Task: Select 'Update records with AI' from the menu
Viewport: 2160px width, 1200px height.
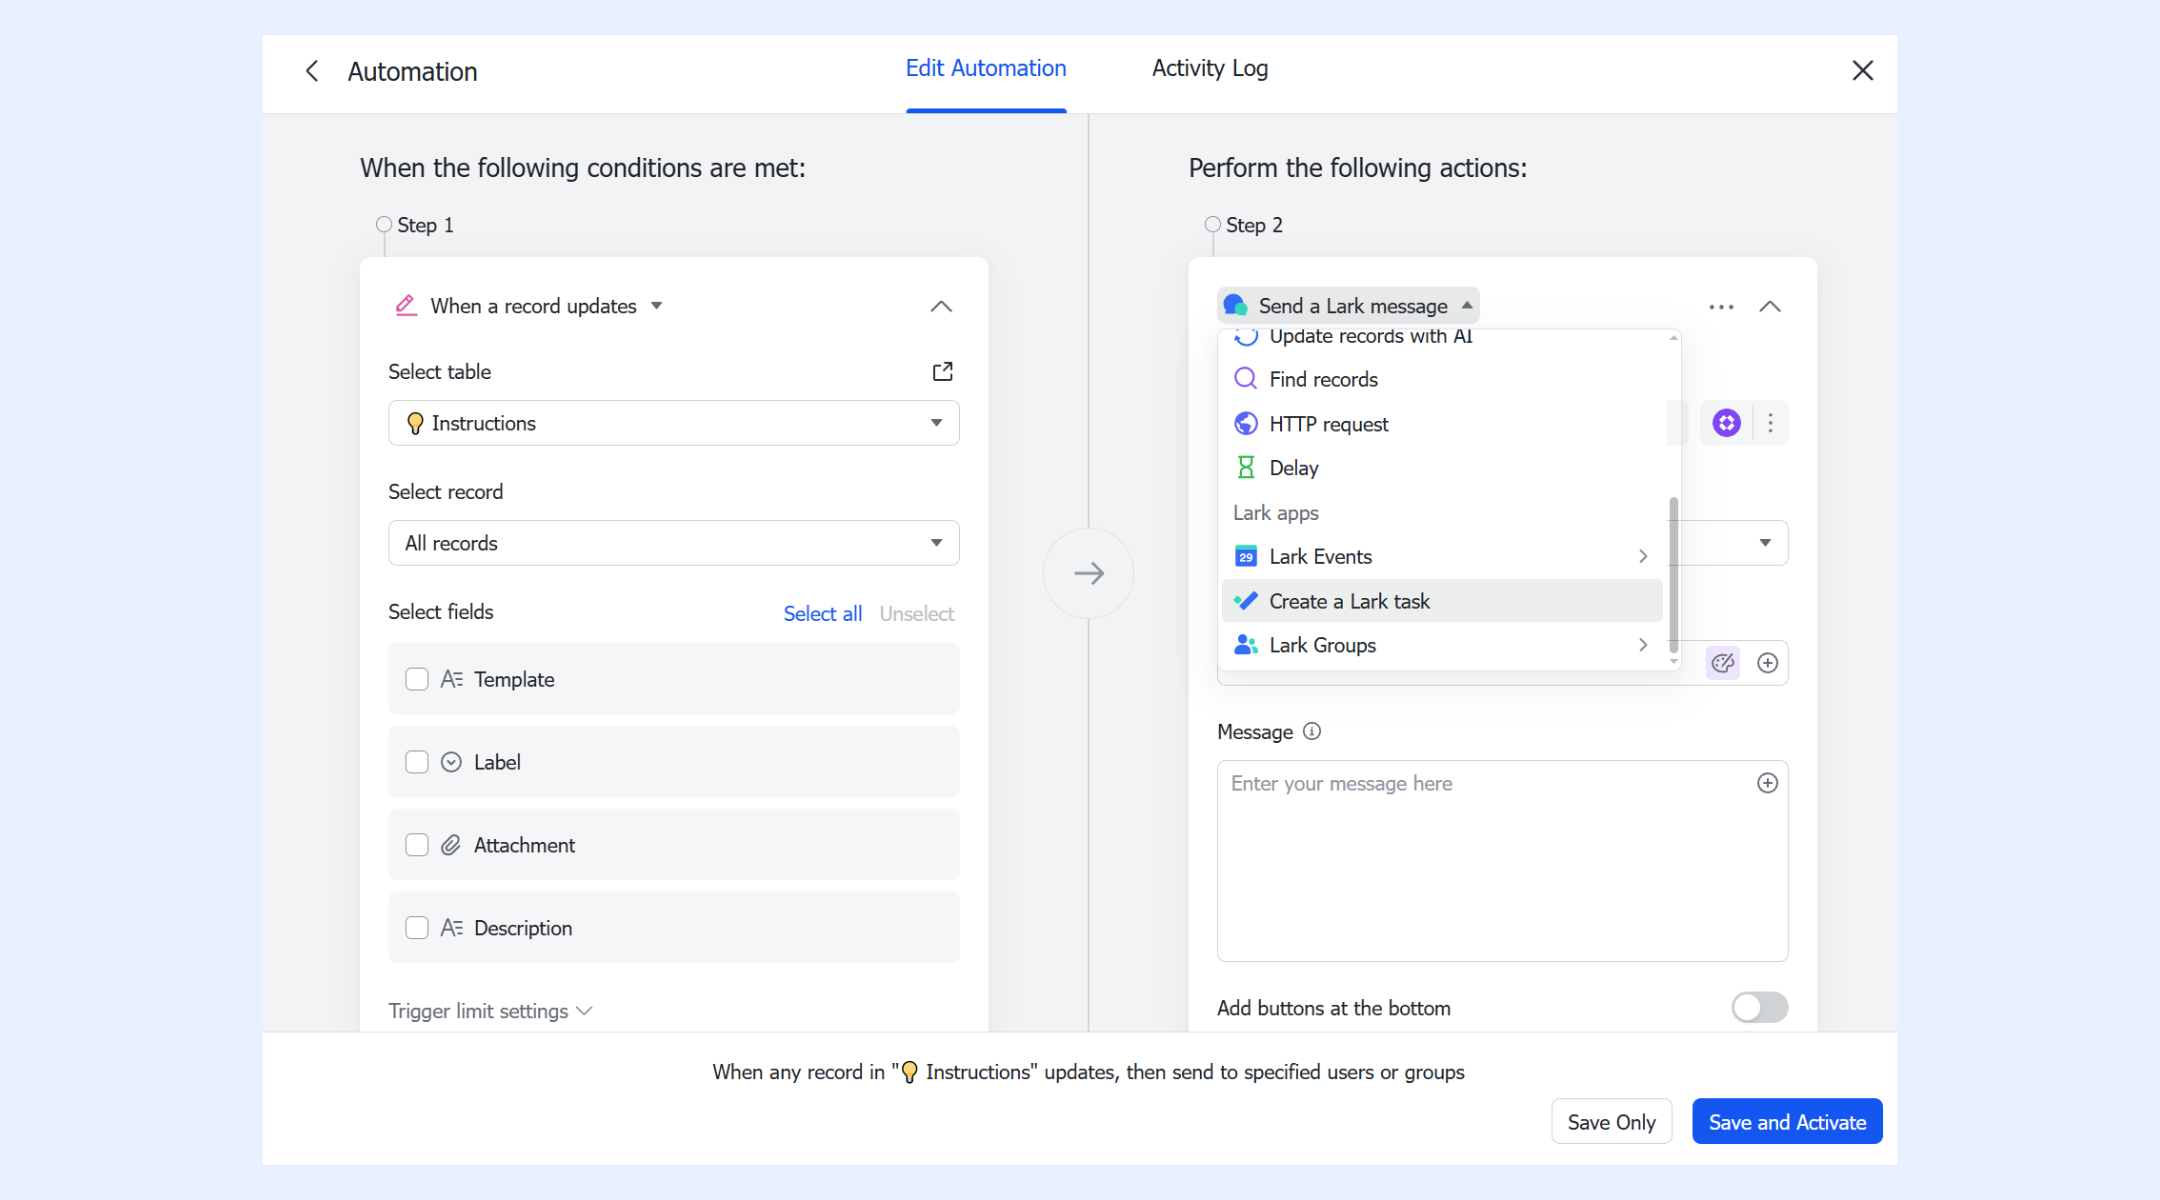Action: [1442, 337]
